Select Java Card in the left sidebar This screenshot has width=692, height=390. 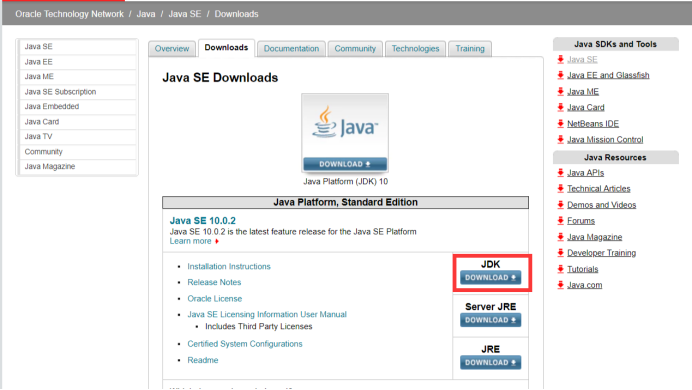pos(78,122)
